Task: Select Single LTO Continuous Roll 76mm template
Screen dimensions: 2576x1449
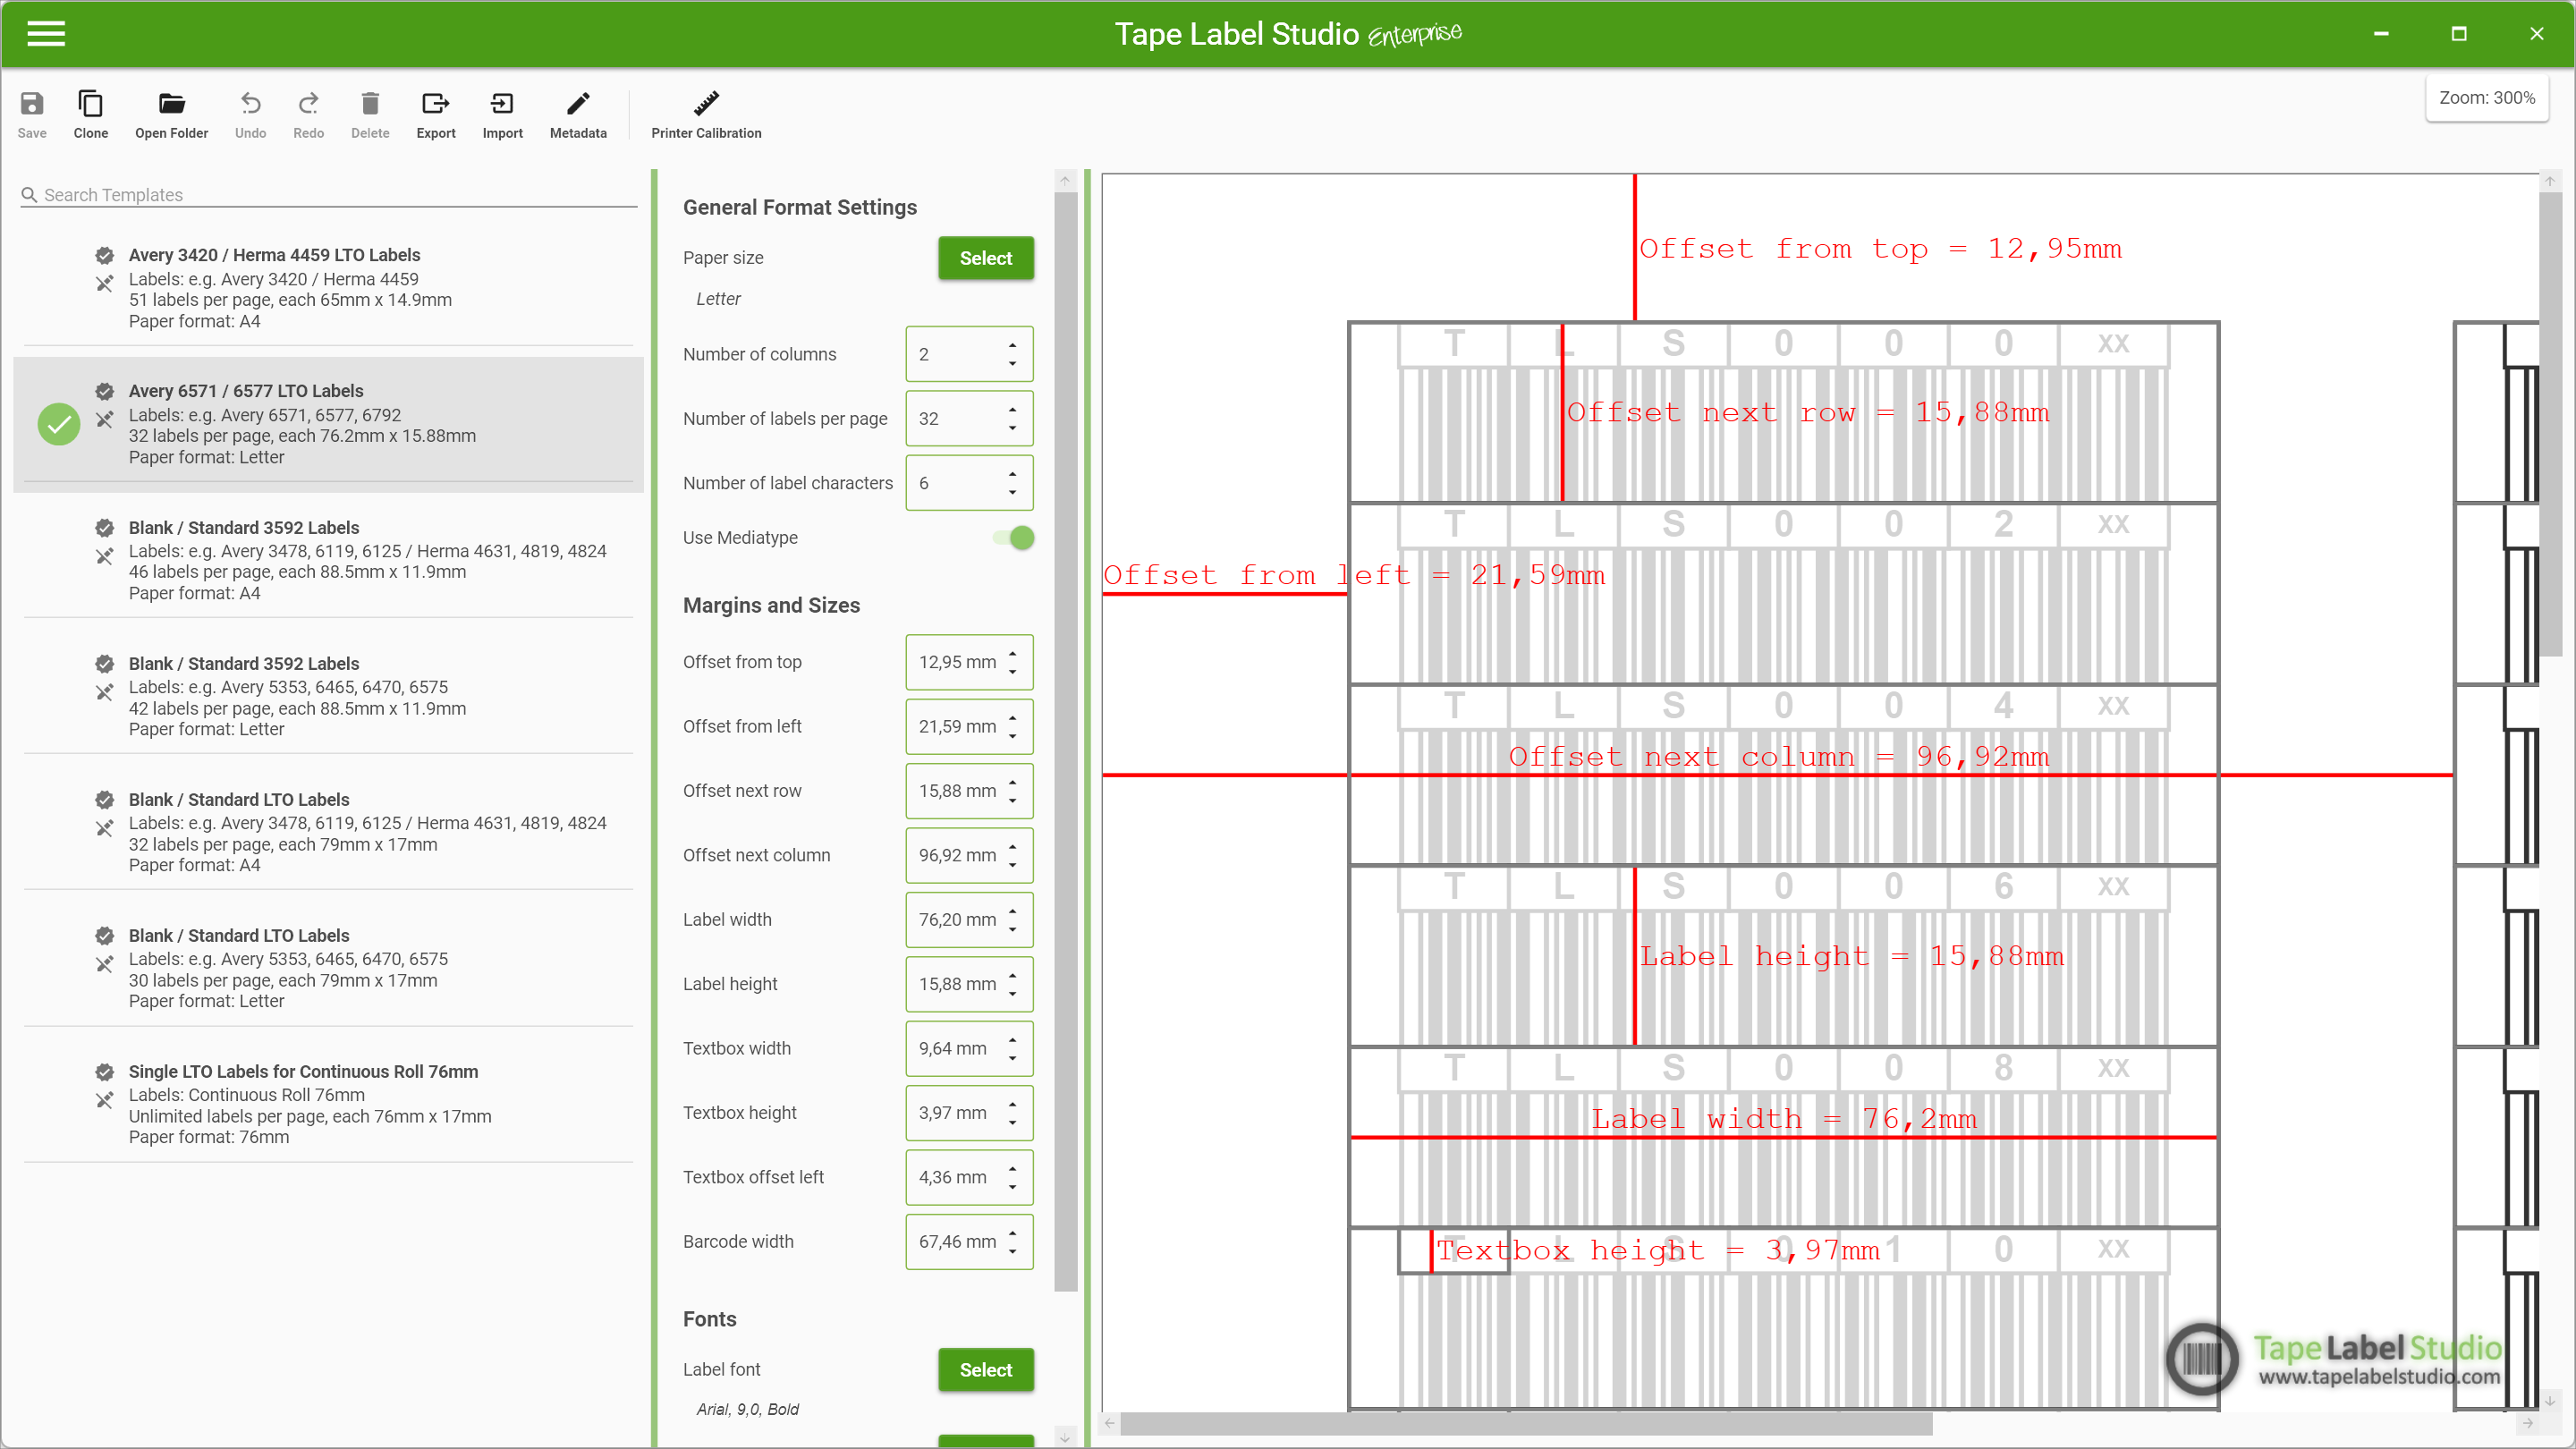Action: click(x=328, y=1104)
